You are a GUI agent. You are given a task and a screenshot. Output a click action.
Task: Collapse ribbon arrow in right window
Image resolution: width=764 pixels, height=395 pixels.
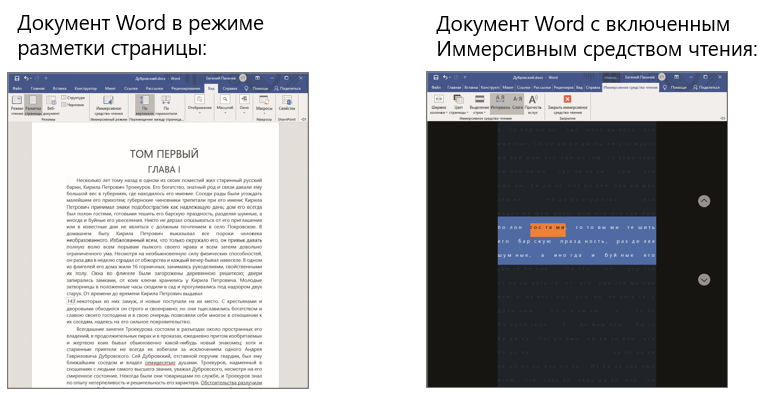723,118
